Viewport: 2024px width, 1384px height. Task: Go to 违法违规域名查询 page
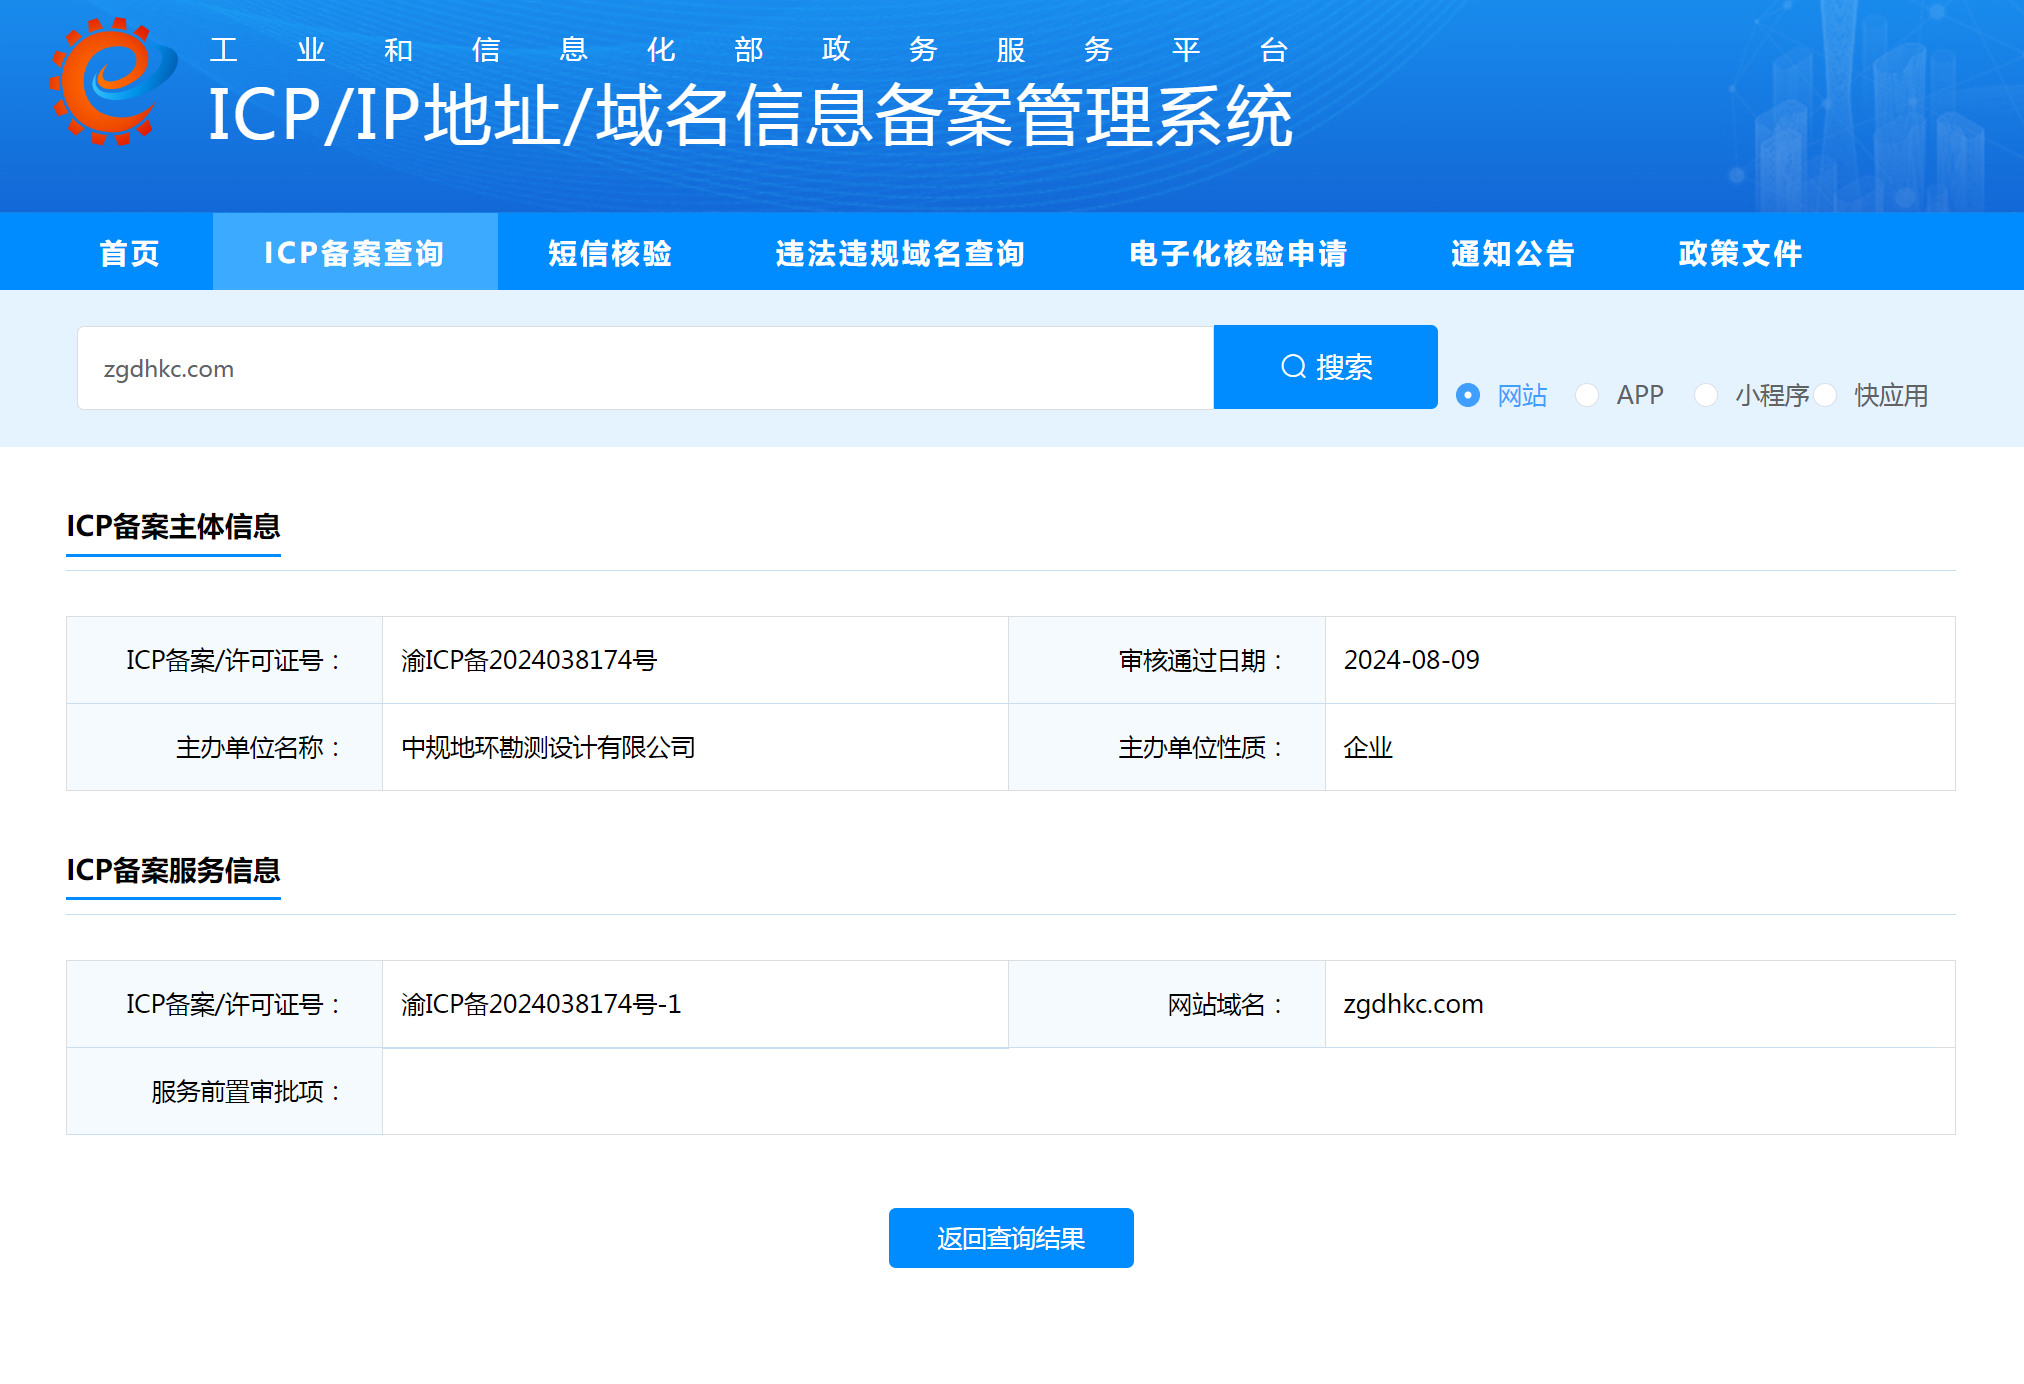[900, 253]
